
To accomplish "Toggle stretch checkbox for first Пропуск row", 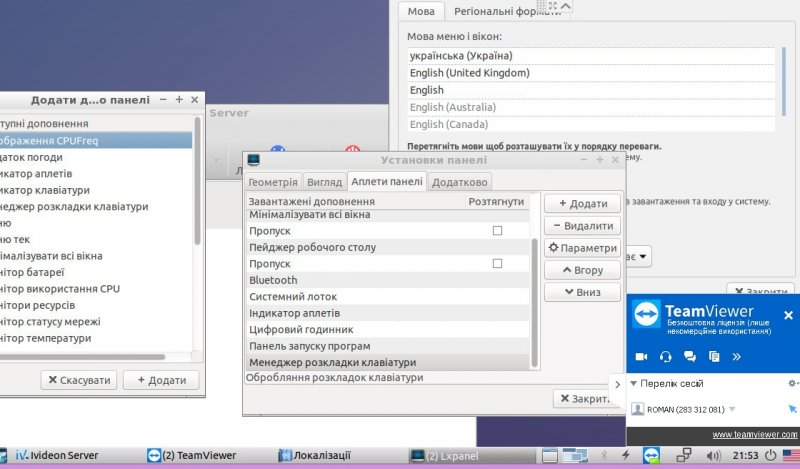I will [497, 231].
